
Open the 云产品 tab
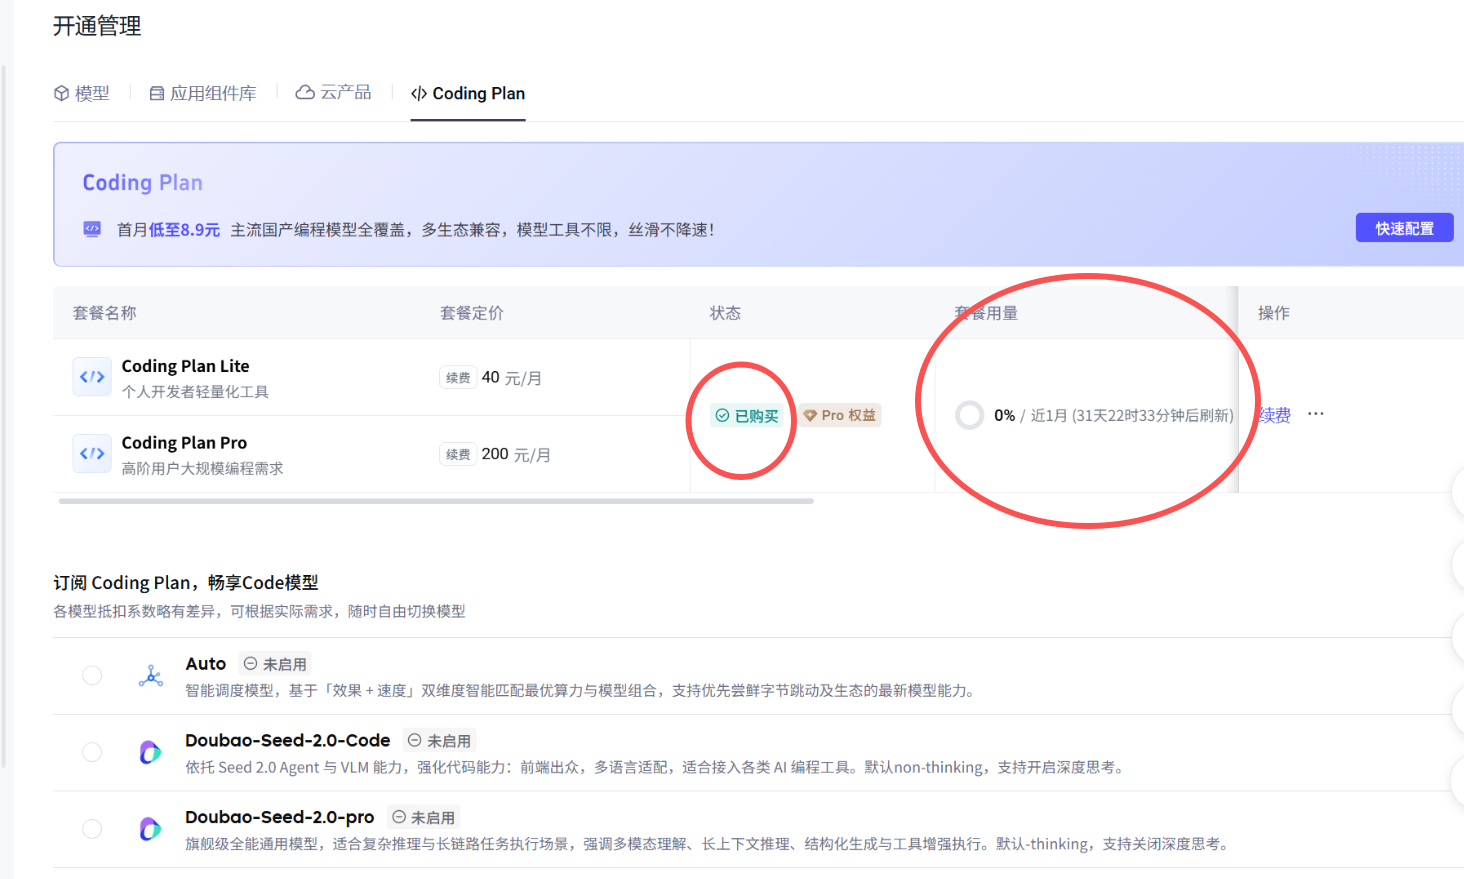coord(334,93)
